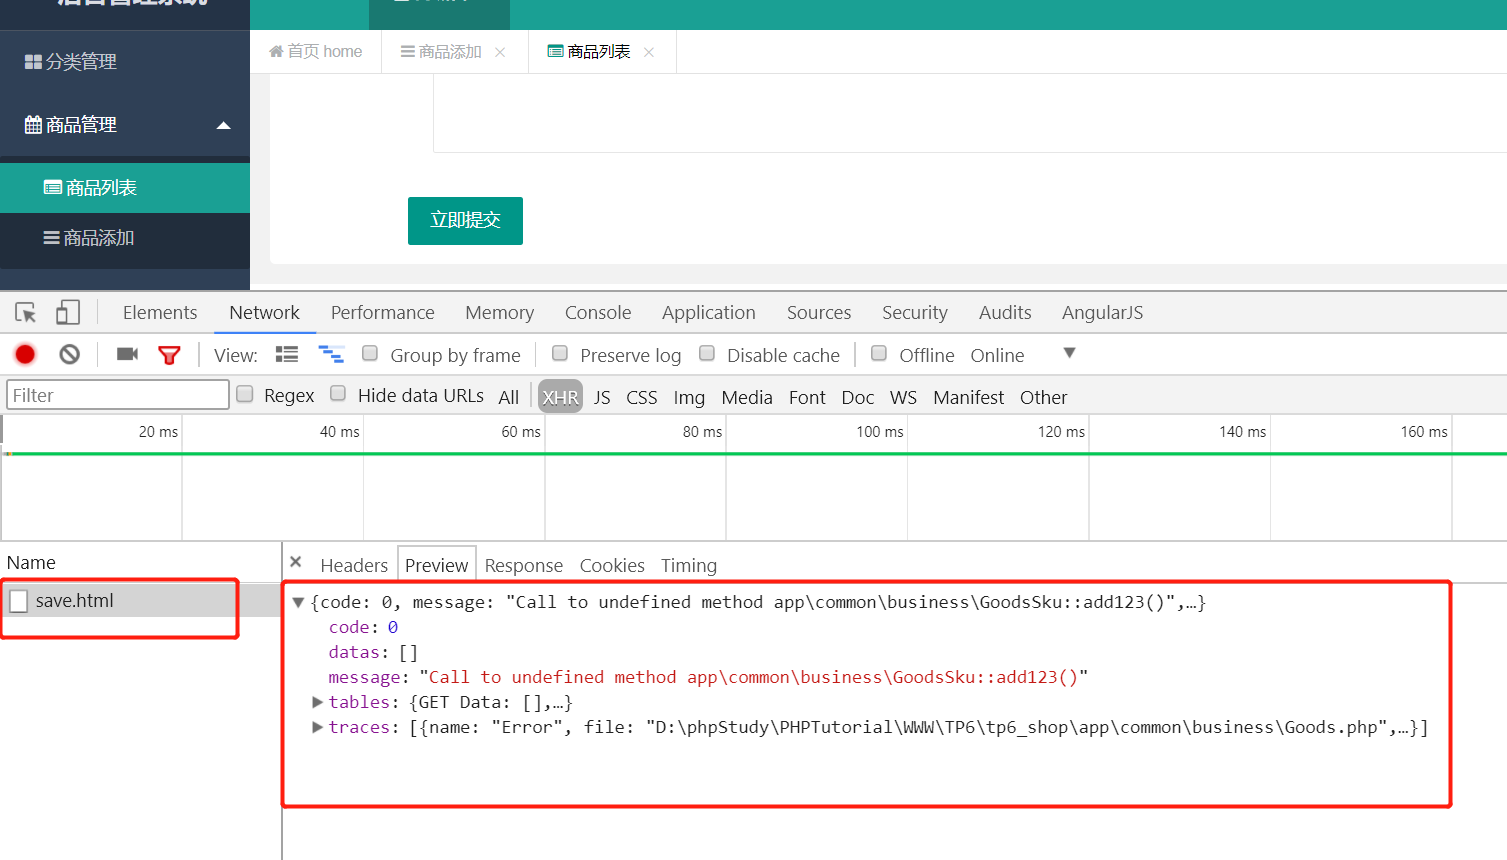This screenshot has width=1507, height=860.
Task: Filter requests by Manifest type
Action: click(x=968, y=397)
